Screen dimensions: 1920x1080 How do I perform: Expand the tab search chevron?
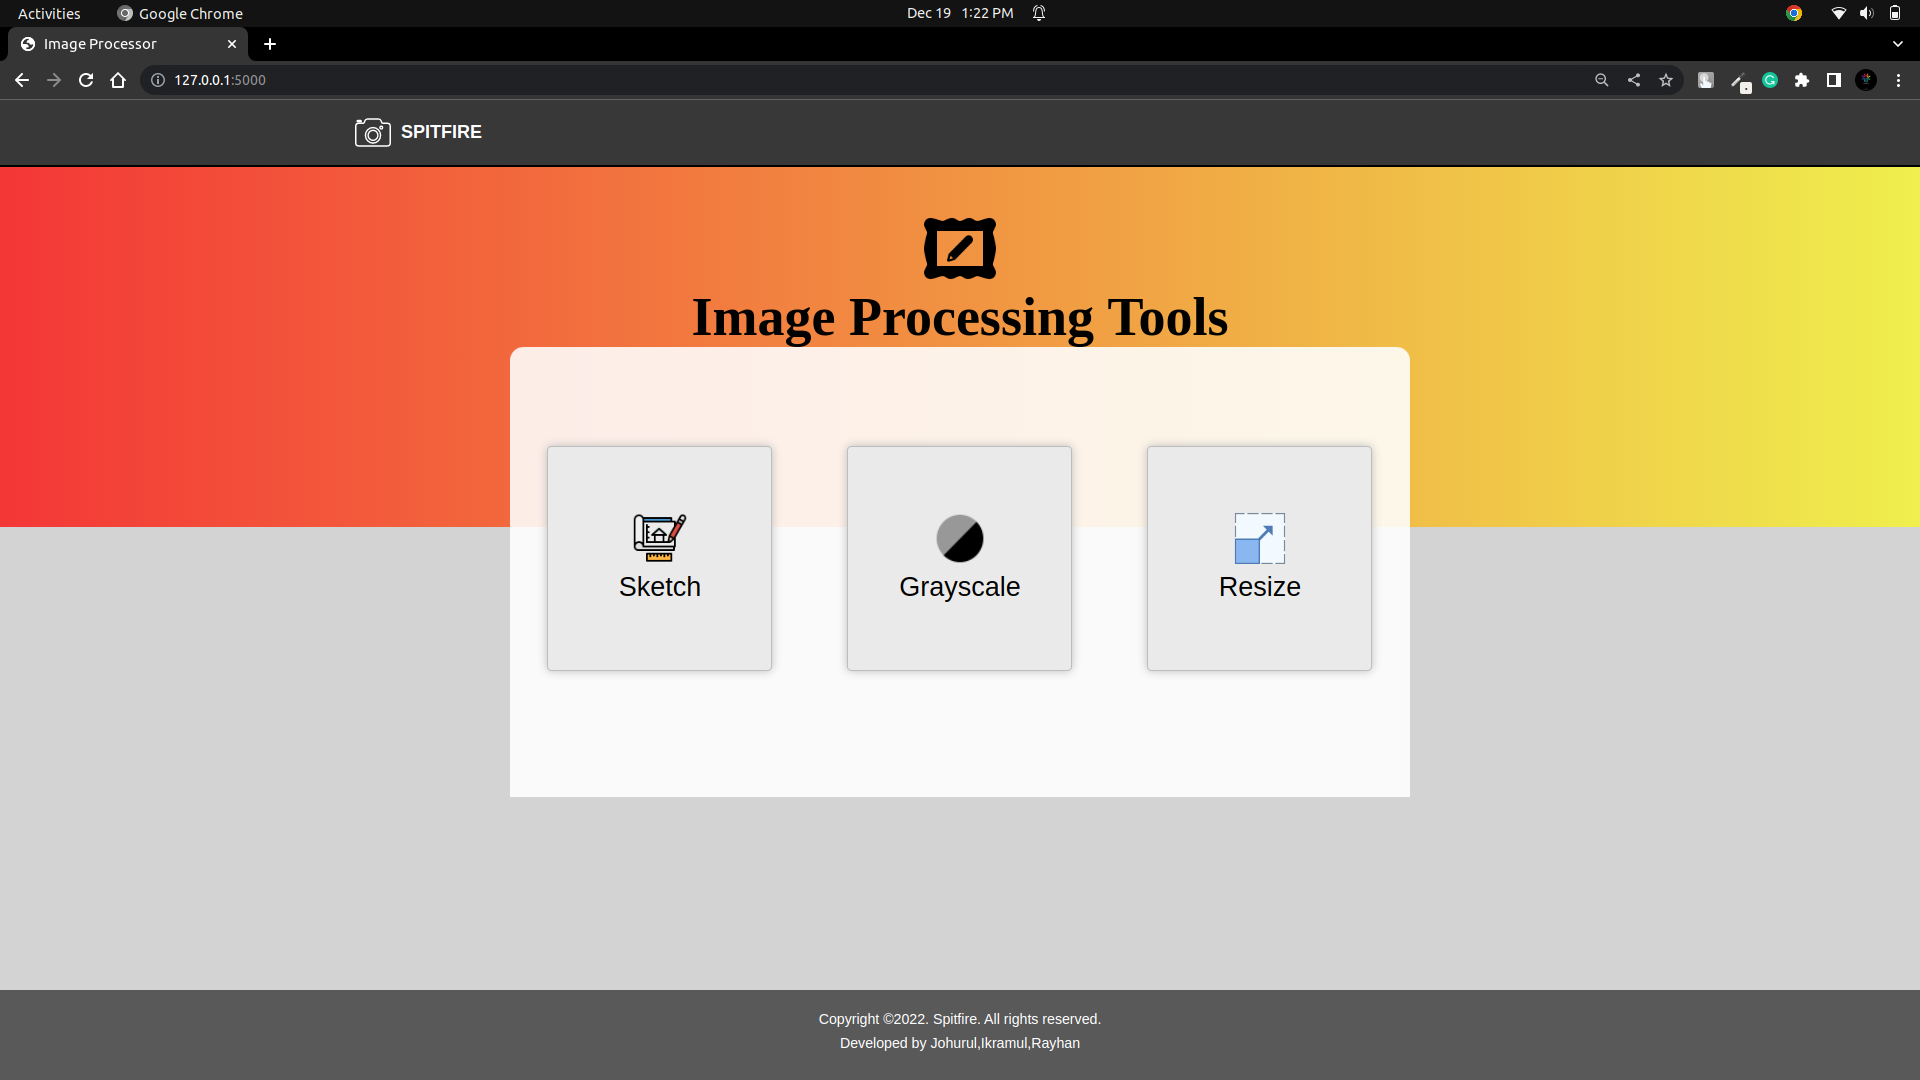pos(1898,44)
